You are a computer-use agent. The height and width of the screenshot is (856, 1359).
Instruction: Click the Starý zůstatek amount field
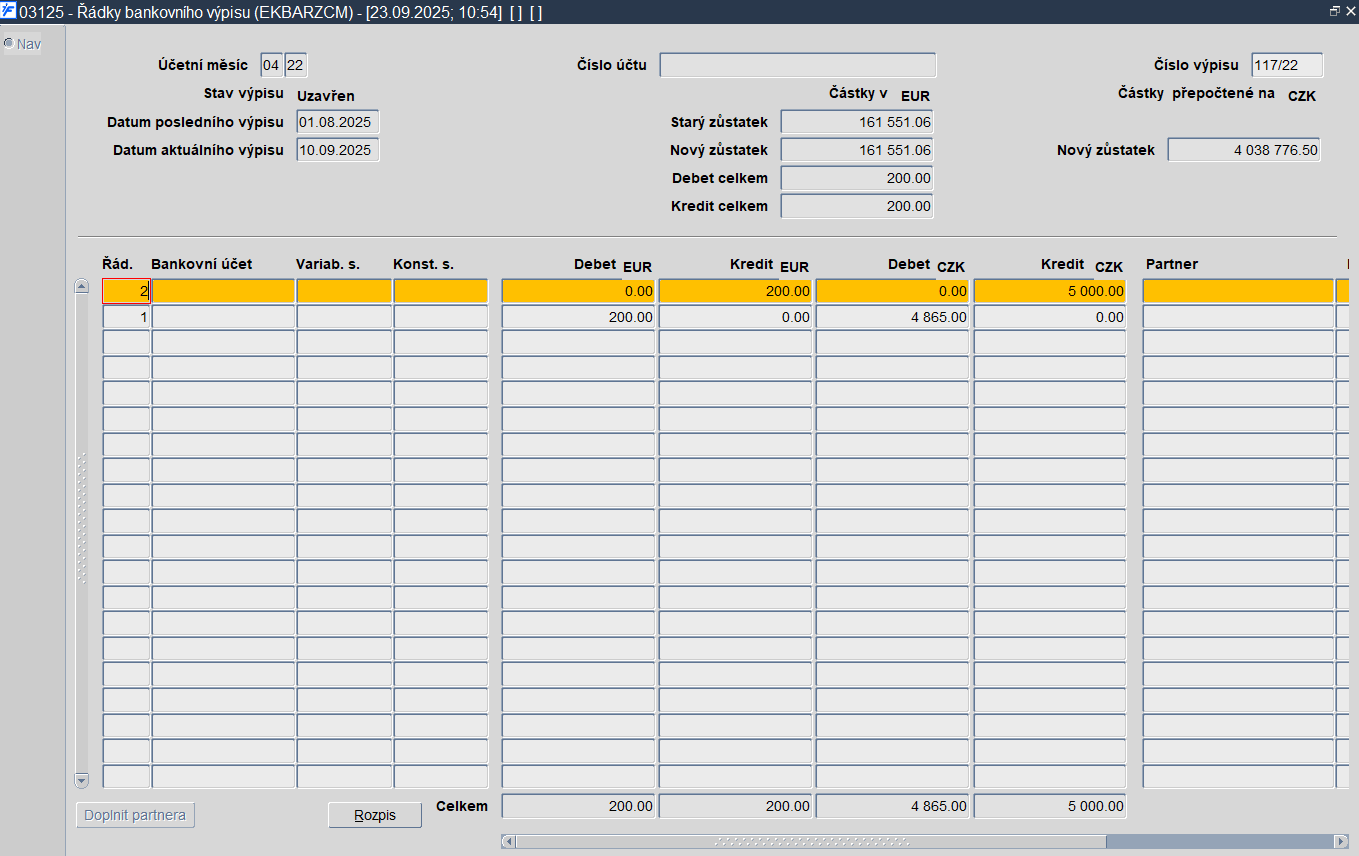(857, 122)
